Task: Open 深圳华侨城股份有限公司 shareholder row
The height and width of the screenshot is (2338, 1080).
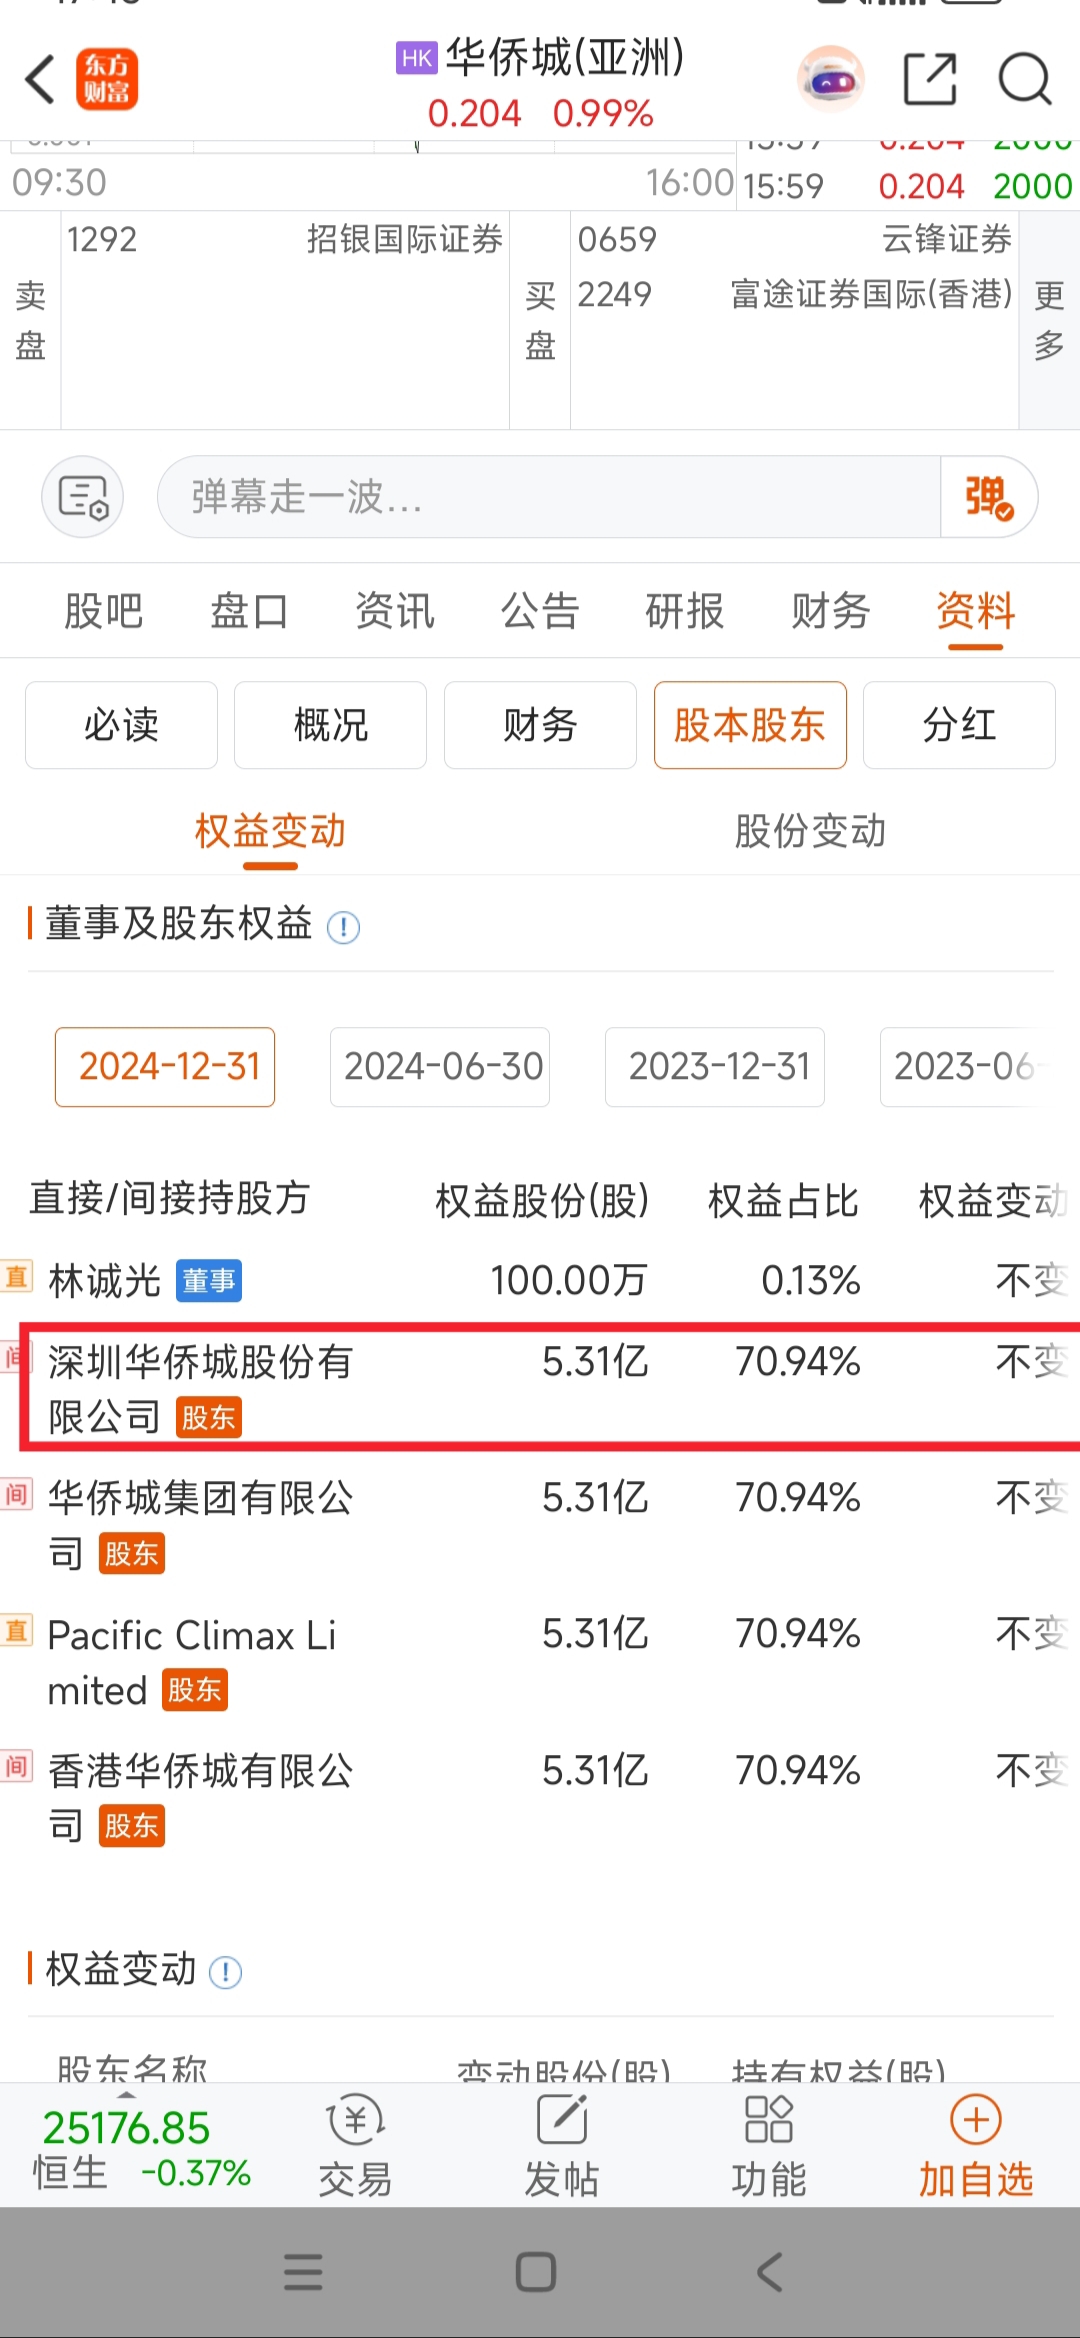Action: click(540, 1389)
